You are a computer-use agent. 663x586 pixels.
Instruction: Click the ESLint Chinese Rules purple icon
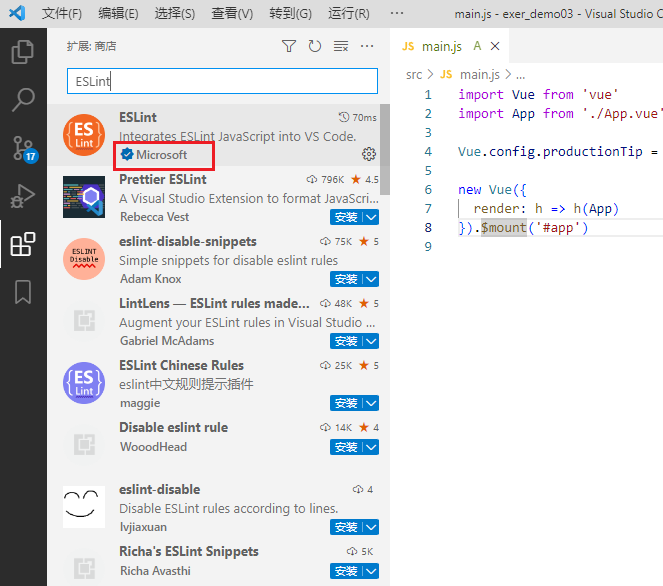click(x=84, y=383)
